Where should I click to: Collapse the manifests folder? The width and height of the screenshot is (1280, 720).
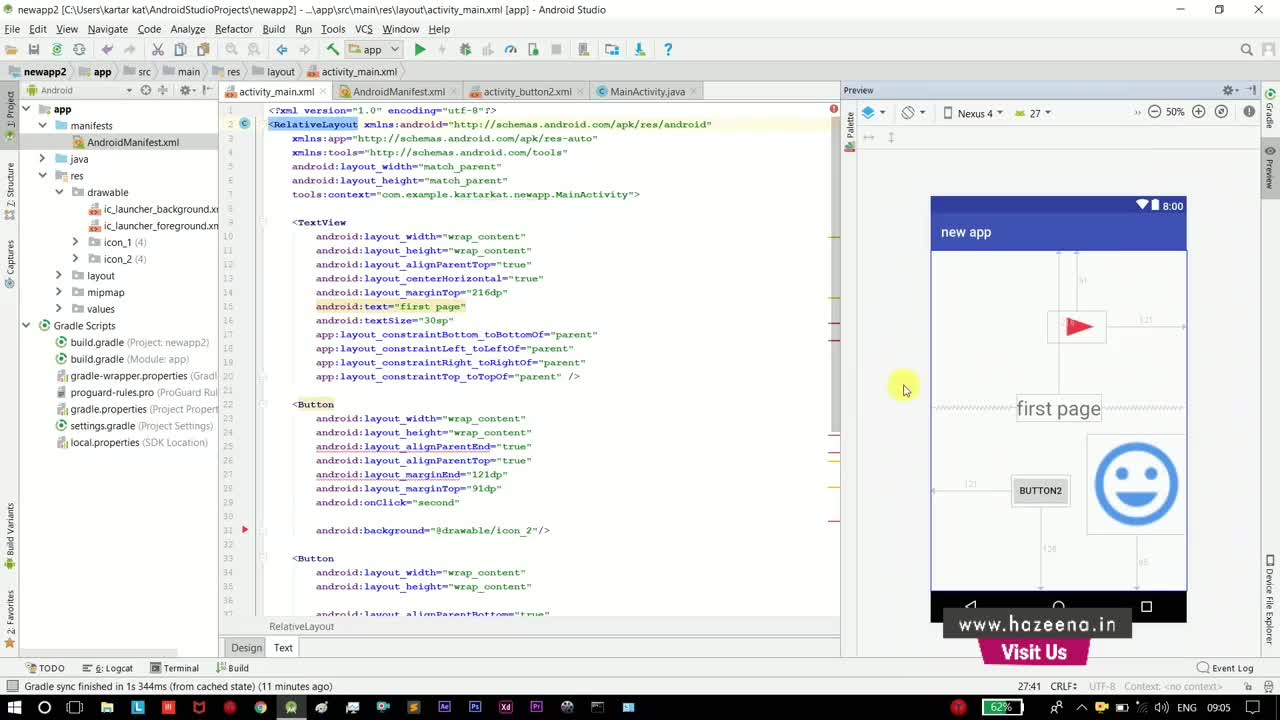point(42,126)
